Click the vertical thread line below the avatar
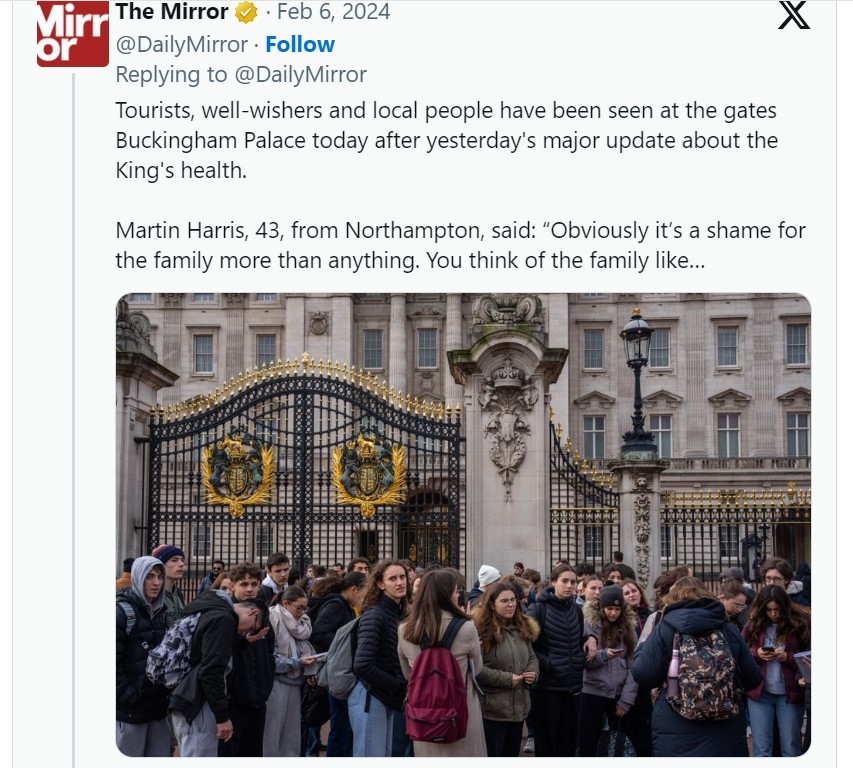This screenshot has width=853, height=768. (73, 419)
